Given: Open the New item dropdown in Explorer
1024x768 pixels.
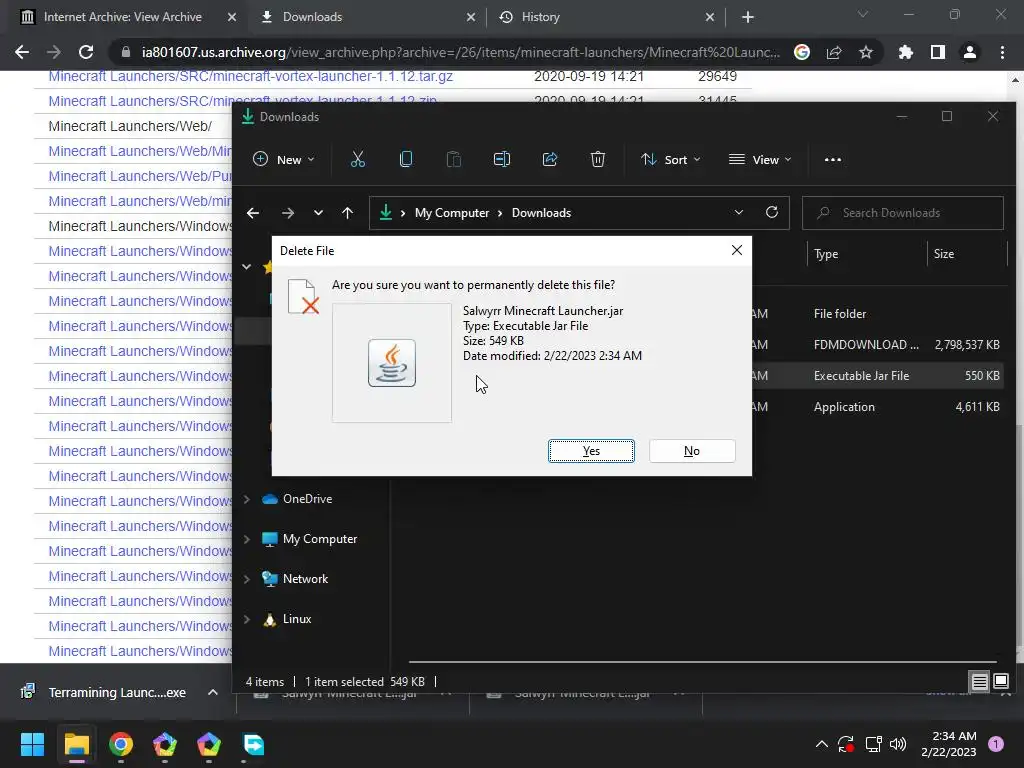Looking at the screenshot, I should (284, 159).
